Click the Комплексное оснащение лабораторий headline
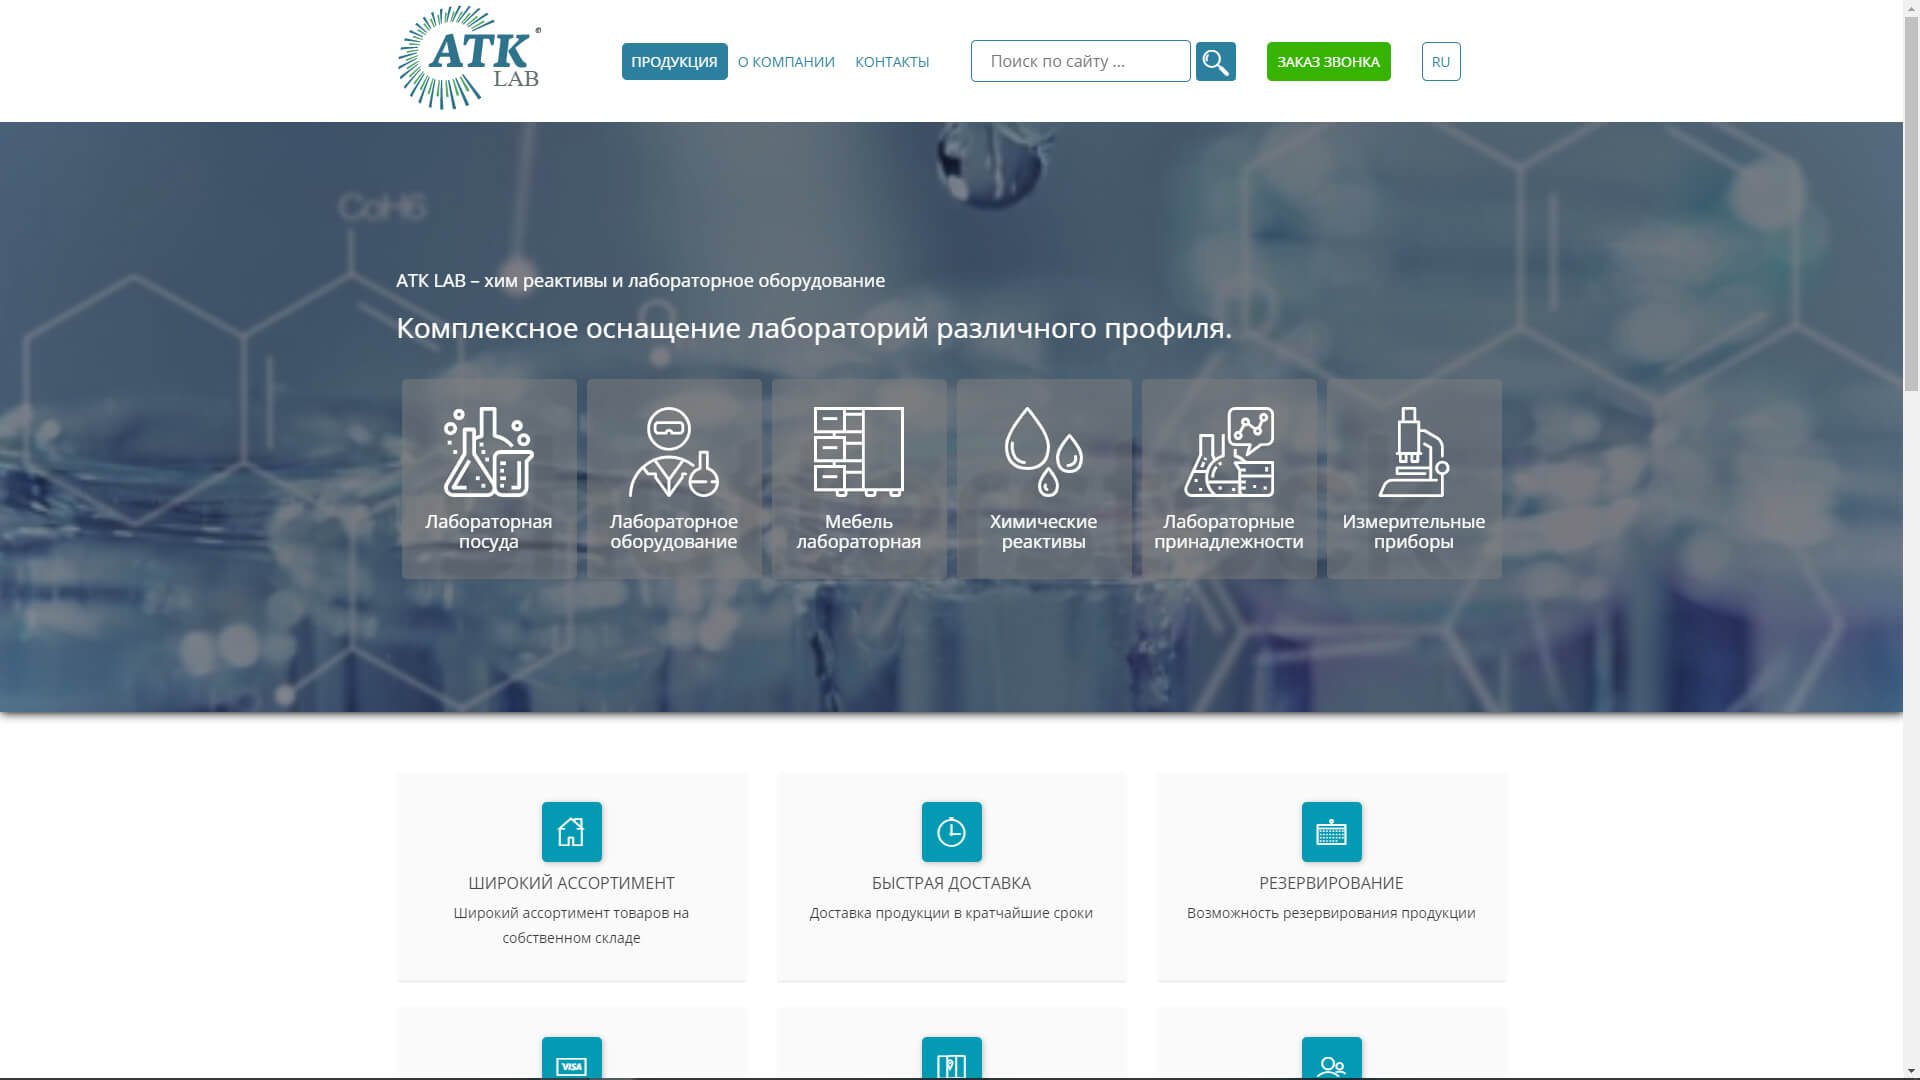 (814, 329)
